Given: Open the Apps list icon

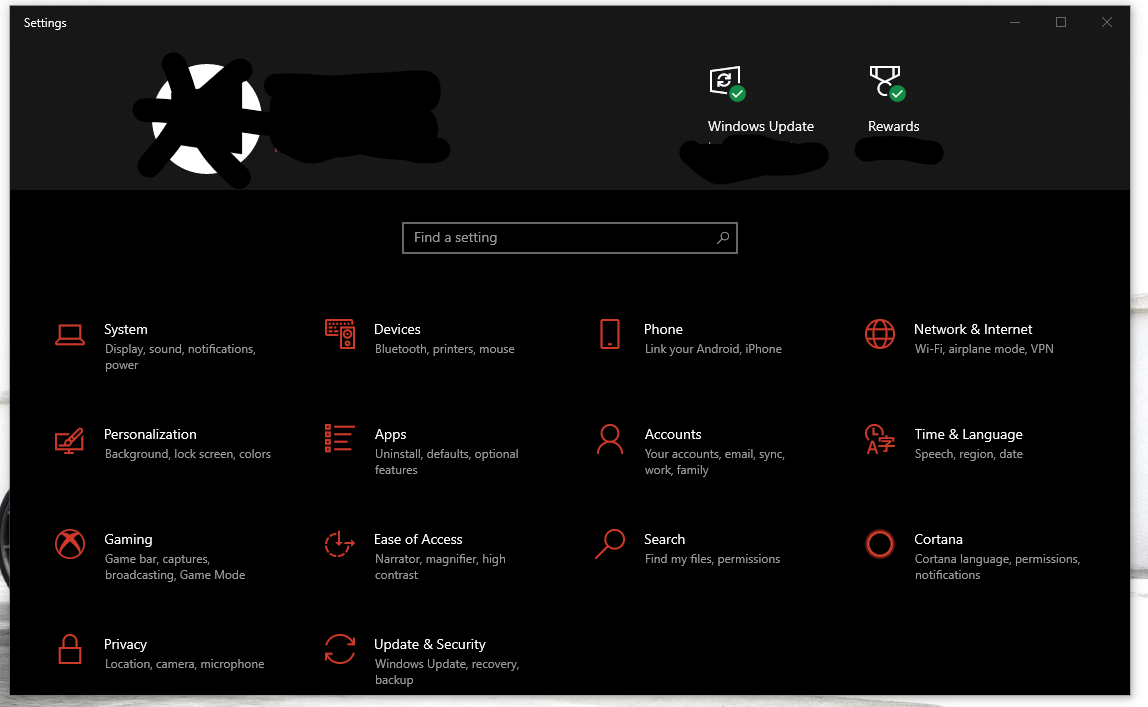Looking at the screenshot, I should coord(340,438).
